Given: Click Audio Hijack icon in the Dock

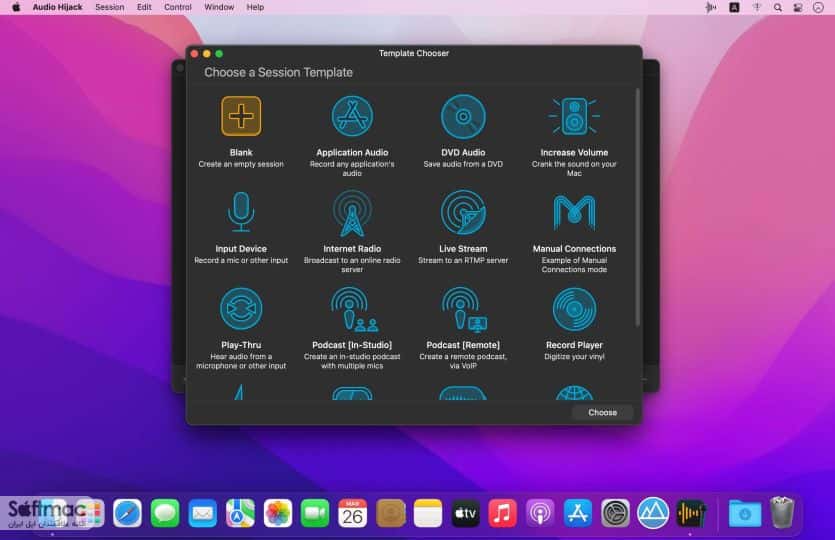Looking at the screenshot, I should pyautogui.click(x=691, y=513).
